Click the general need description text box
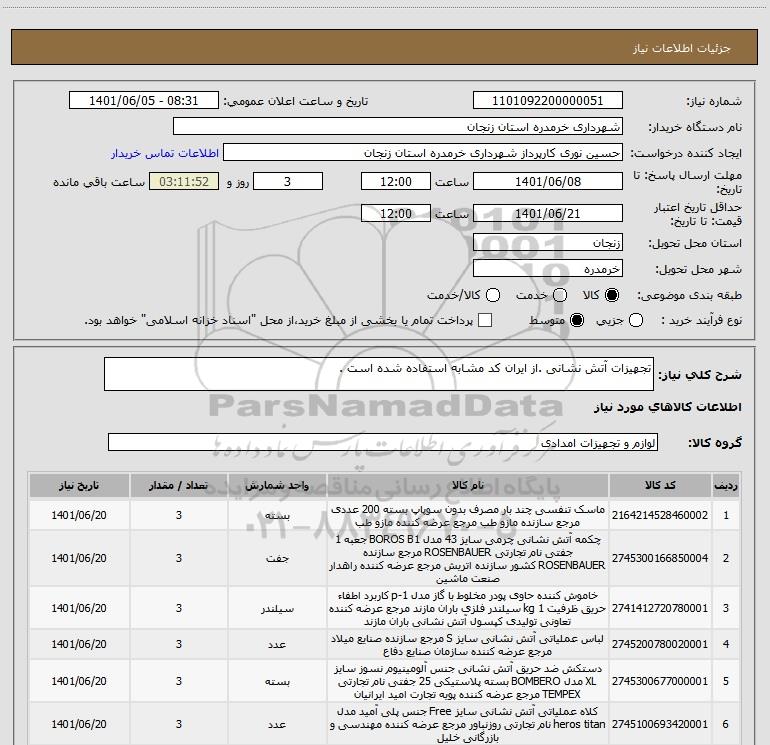 [379, 374]
